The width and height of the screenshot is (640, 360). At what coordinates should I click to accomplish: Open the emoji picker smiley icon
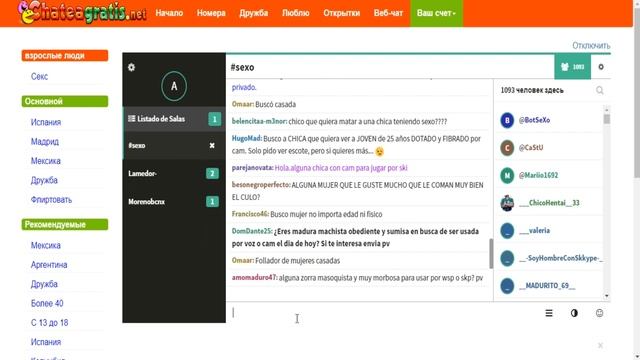point(599,313)
